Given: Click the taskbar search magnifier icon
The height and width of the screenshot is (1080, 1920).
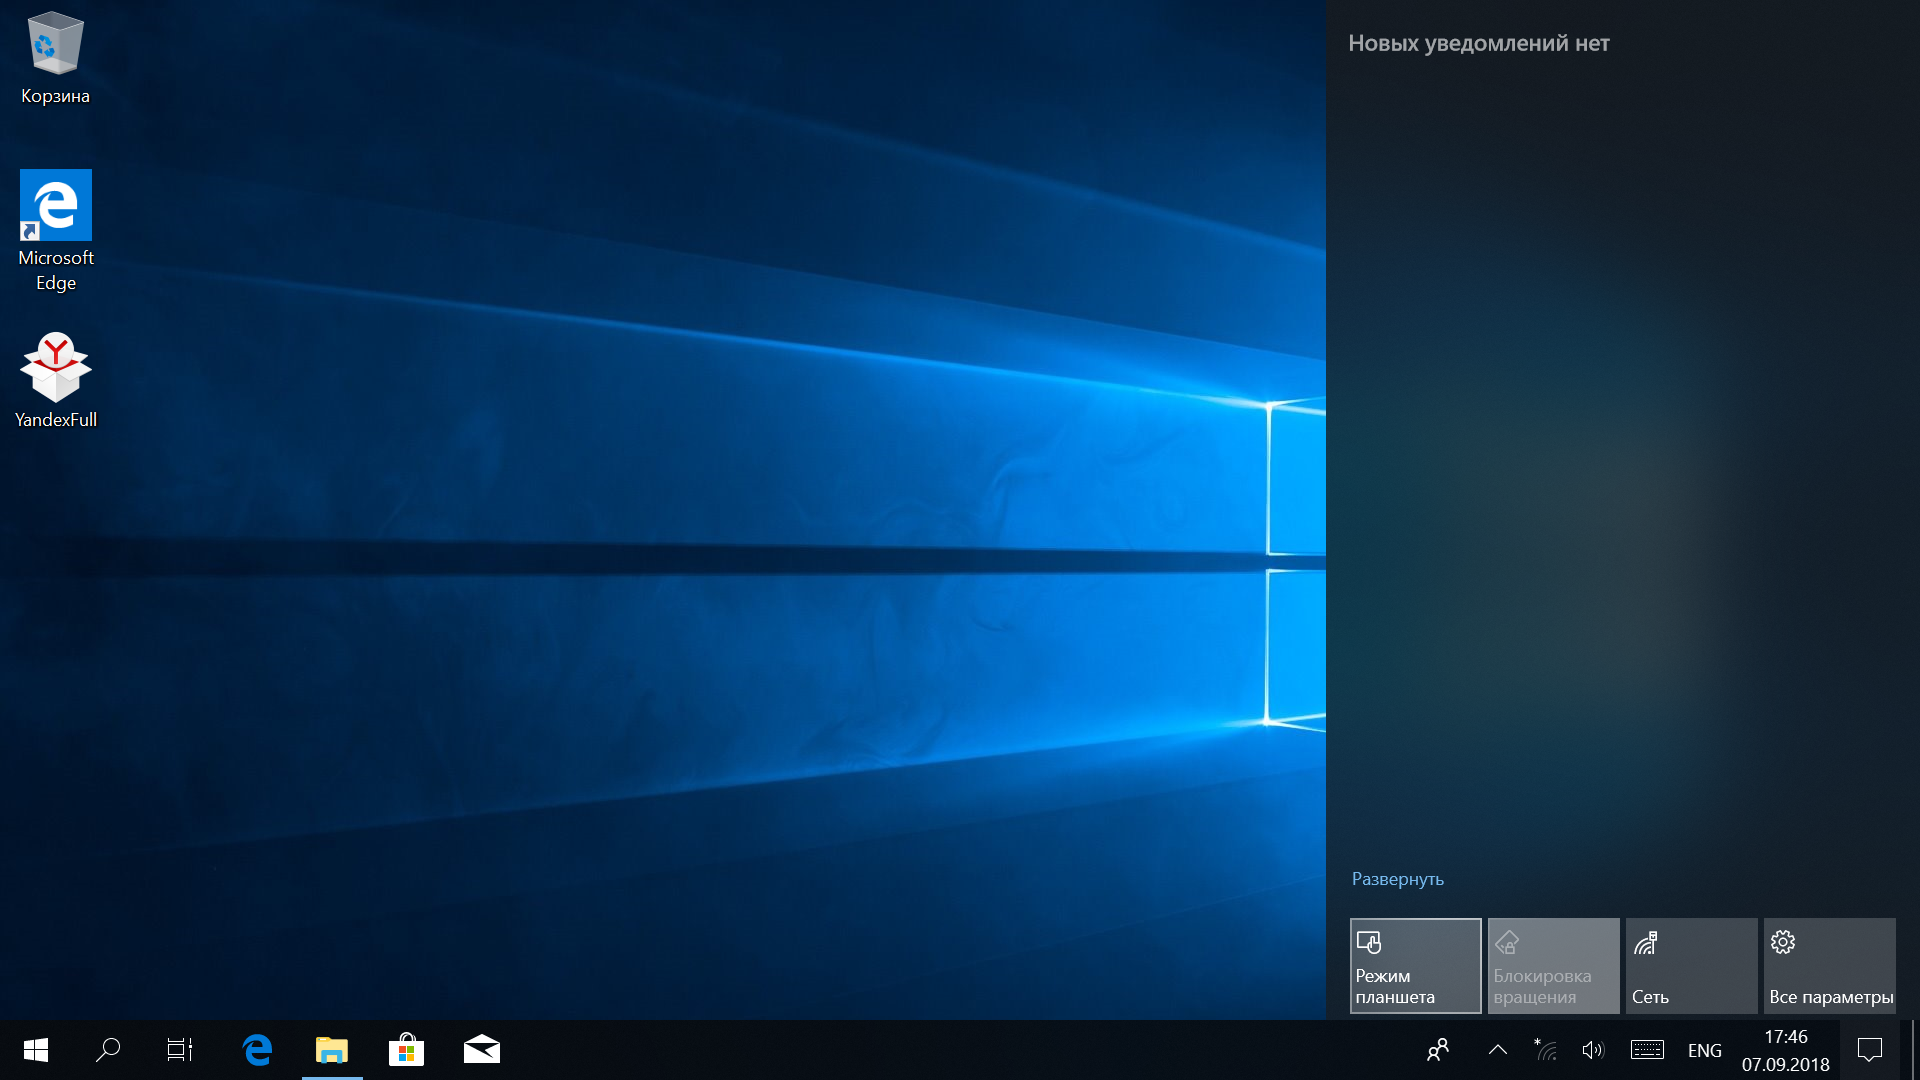Looking at the screenshot, I should [x=108, y=1050].
